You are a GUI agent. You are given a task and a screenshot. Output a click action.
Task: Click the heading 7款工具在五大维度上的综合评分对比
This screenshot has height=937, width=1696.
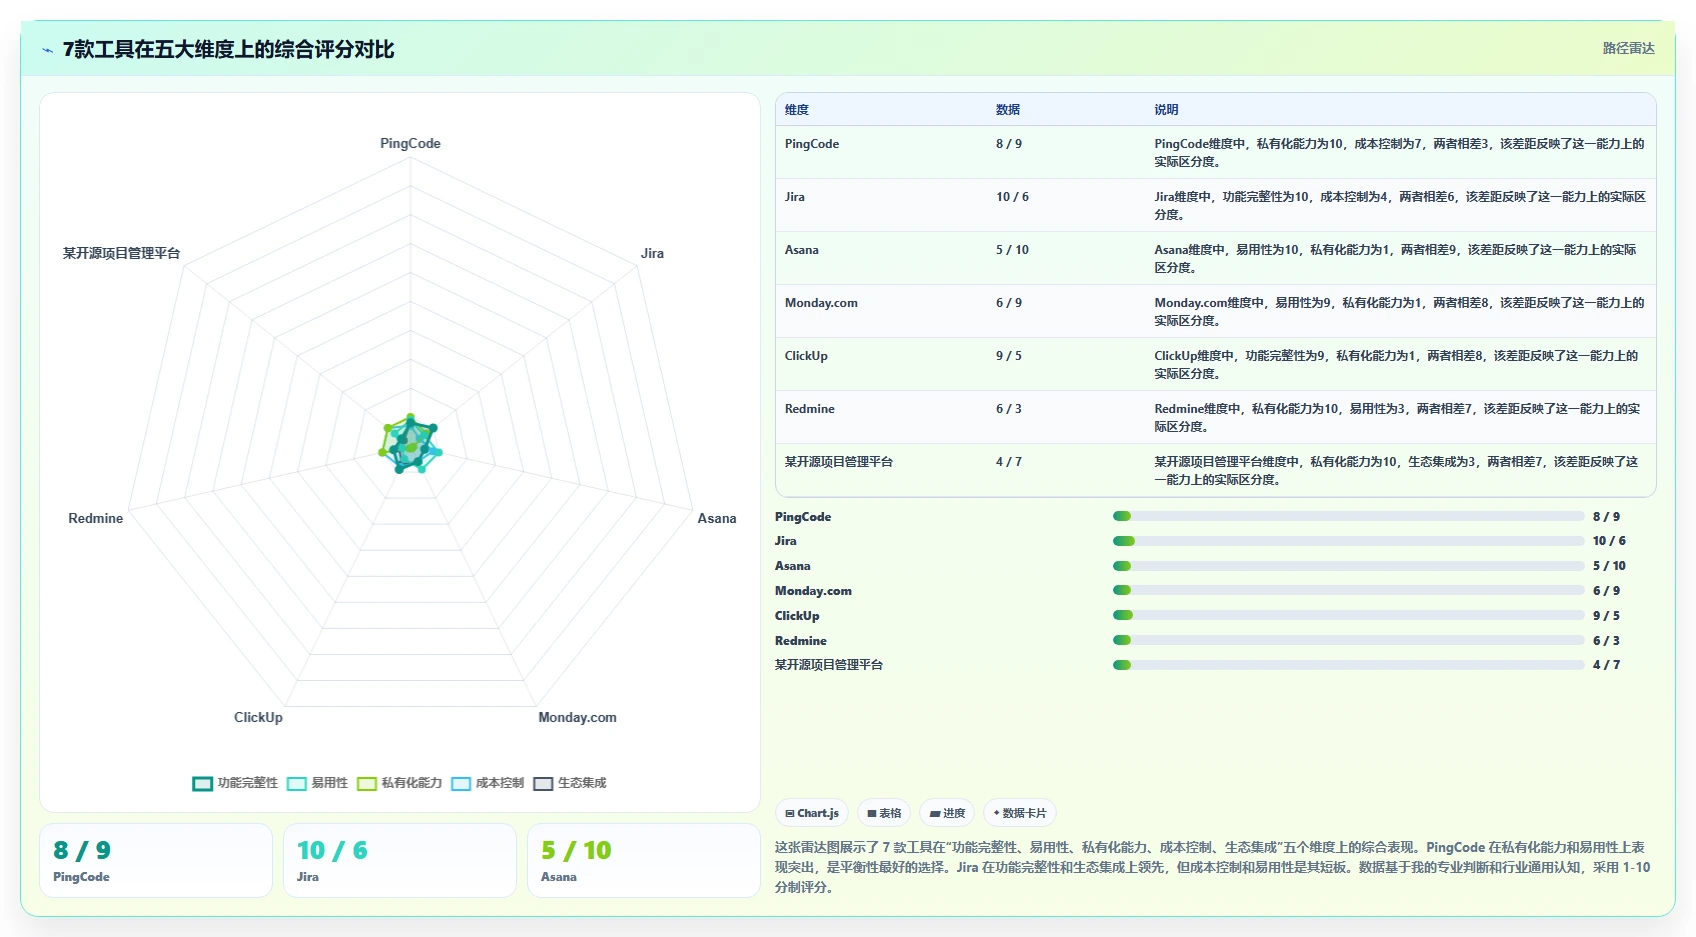point(228,49)
